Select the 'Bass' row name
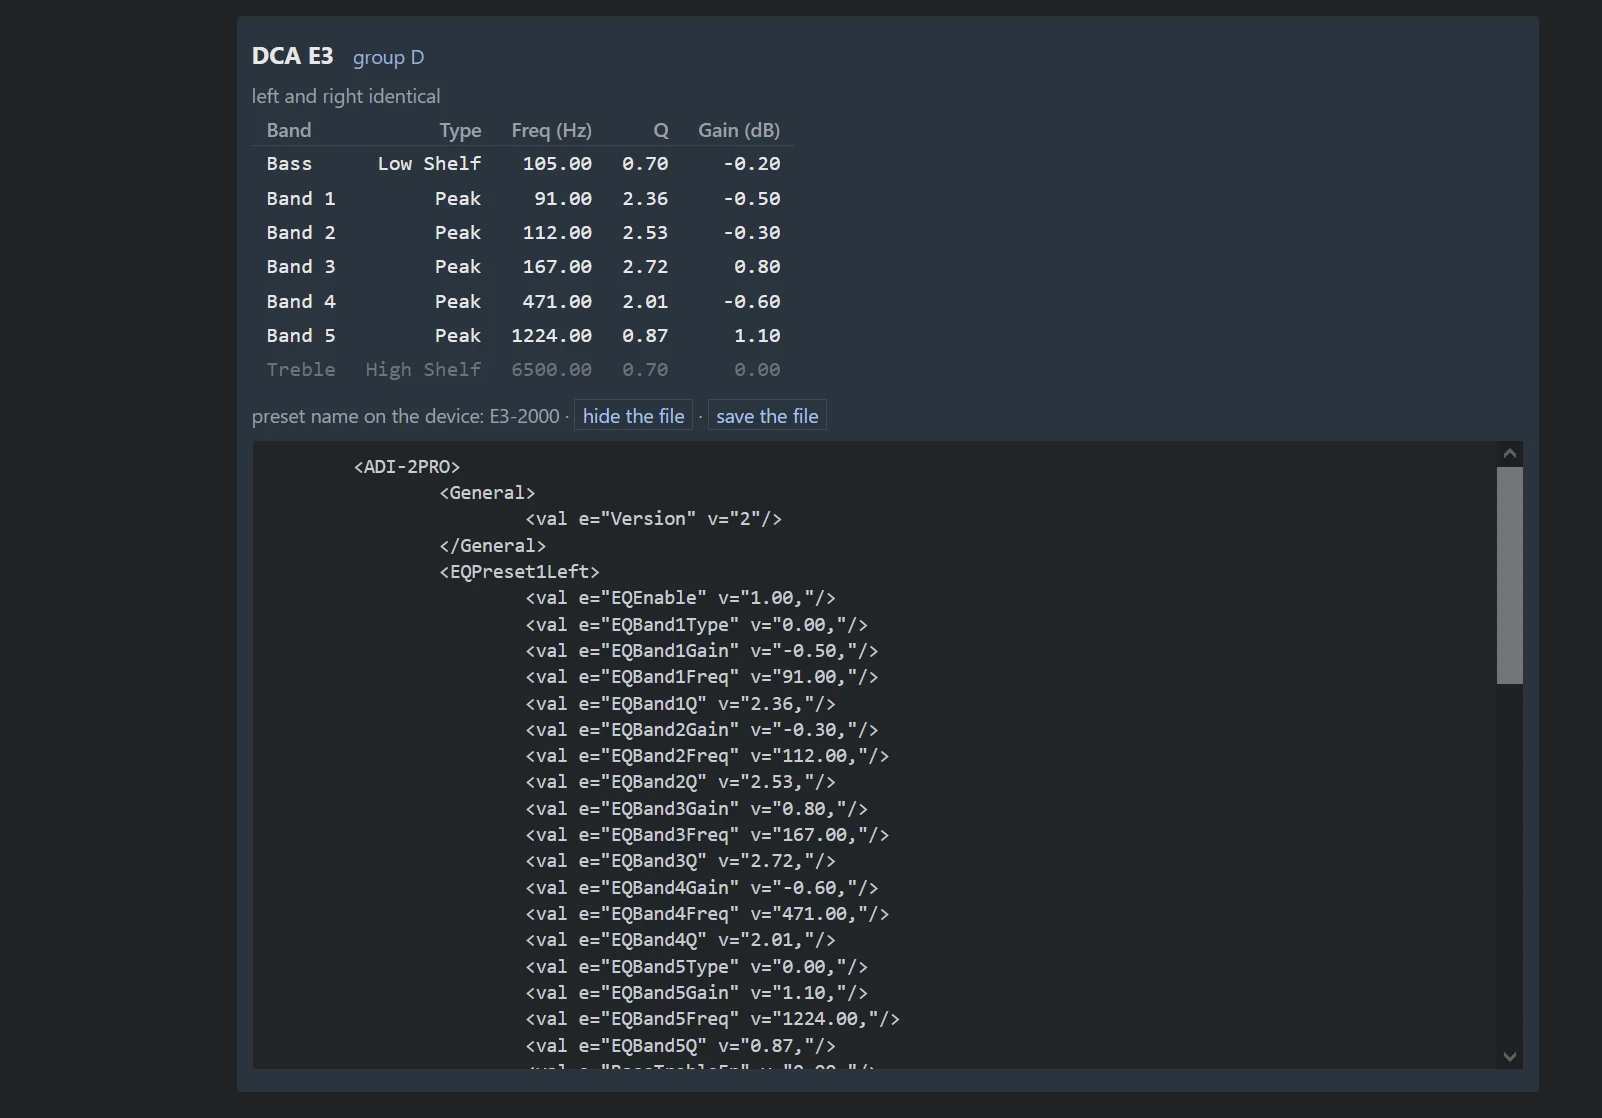Viewport: 1602px width, 1118px height. tap(289, 164)
